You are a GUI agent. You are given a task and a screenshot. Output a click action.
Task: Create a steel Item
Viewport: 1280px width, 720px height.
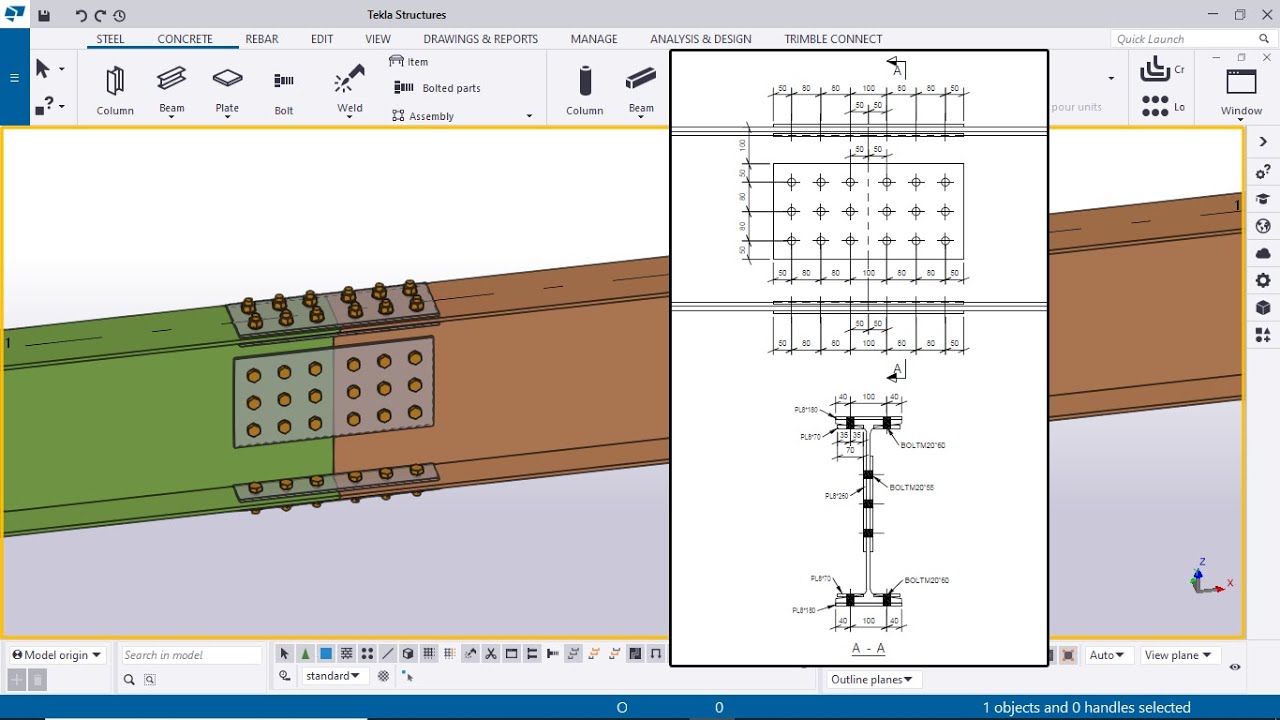point(408,62)
